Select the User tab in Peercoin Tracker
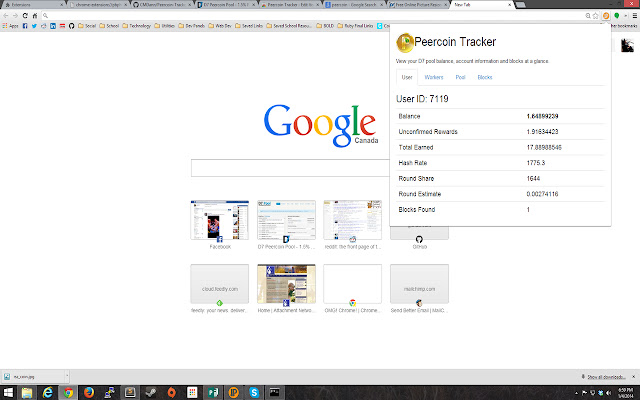This screenshot has width=640, height=400. tap(407, 77)
